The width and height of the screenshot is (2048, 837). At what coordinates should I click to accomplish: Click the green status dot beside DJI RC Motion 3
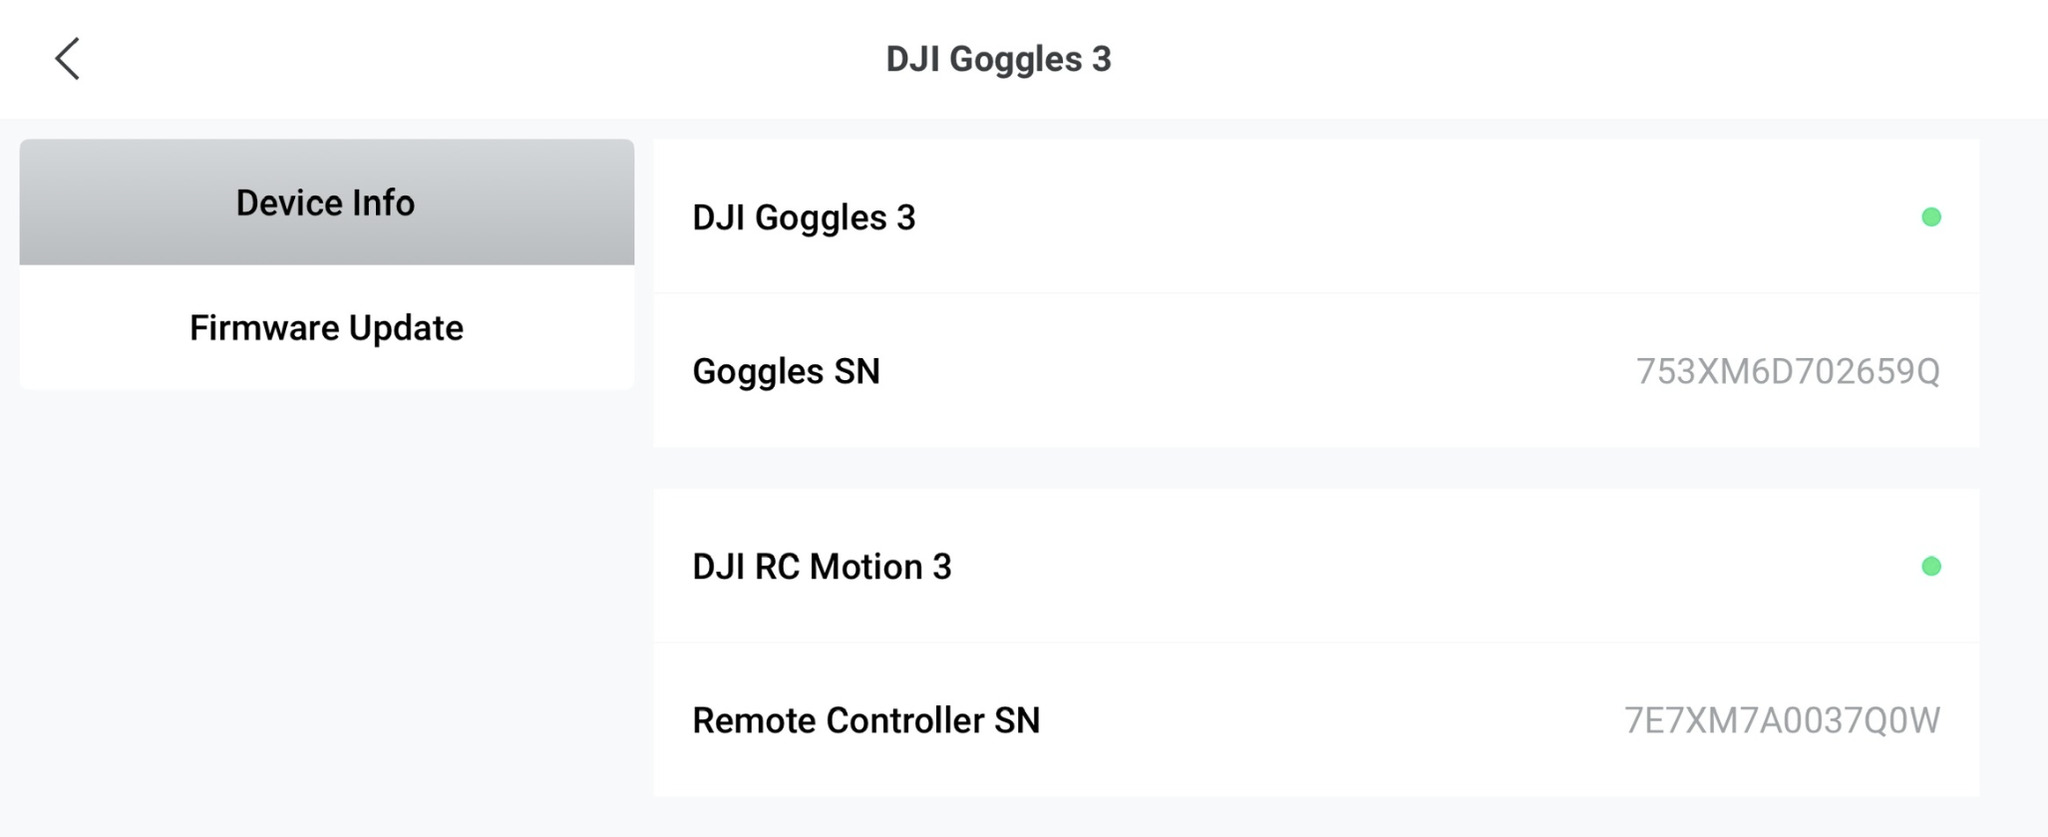[1931, 566]
